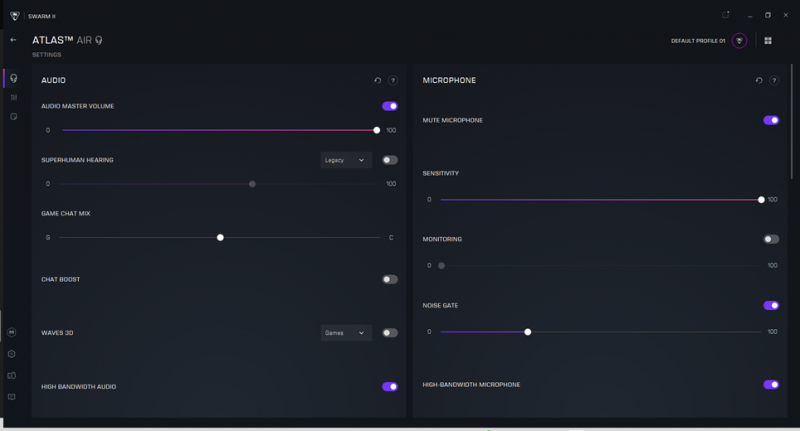Open help for the Audio section
This screenshot has height=431, width=800.
[393, 80]
